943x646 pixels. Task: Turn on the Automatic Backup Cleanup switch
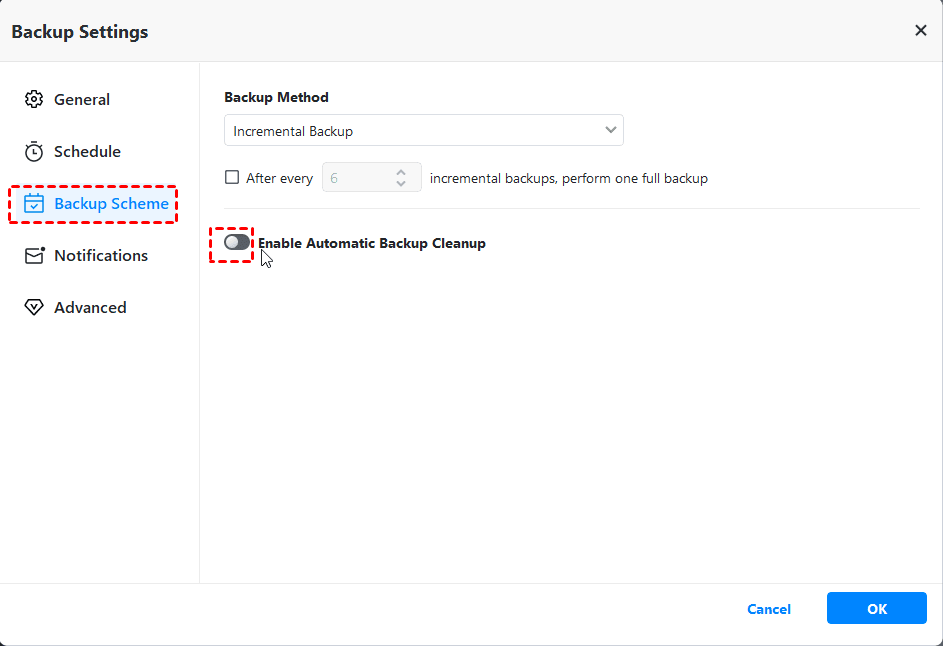click(x=237, y=243)
